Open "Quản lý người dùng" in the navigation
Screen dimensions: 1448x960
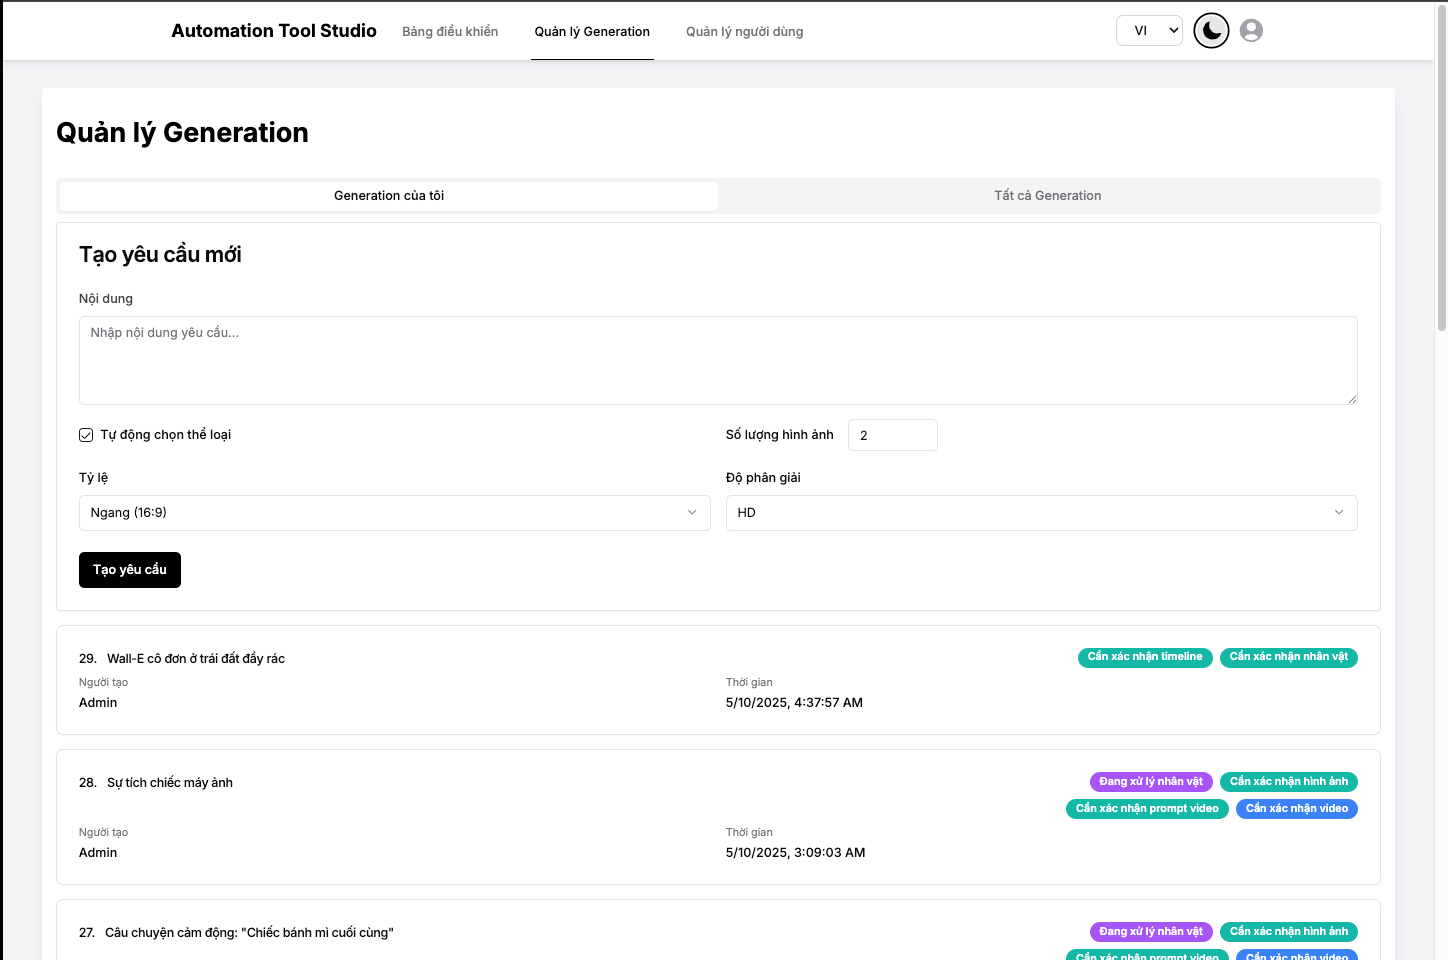[x=744, y=31]
